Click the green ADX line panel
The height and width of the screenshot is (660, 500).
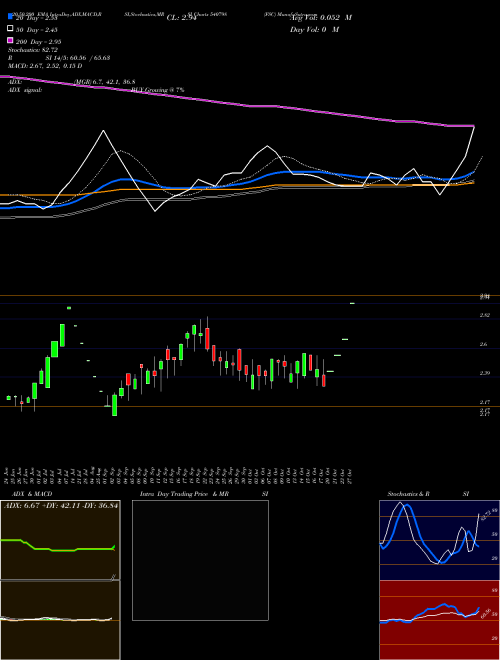click(x=60, y=540)
